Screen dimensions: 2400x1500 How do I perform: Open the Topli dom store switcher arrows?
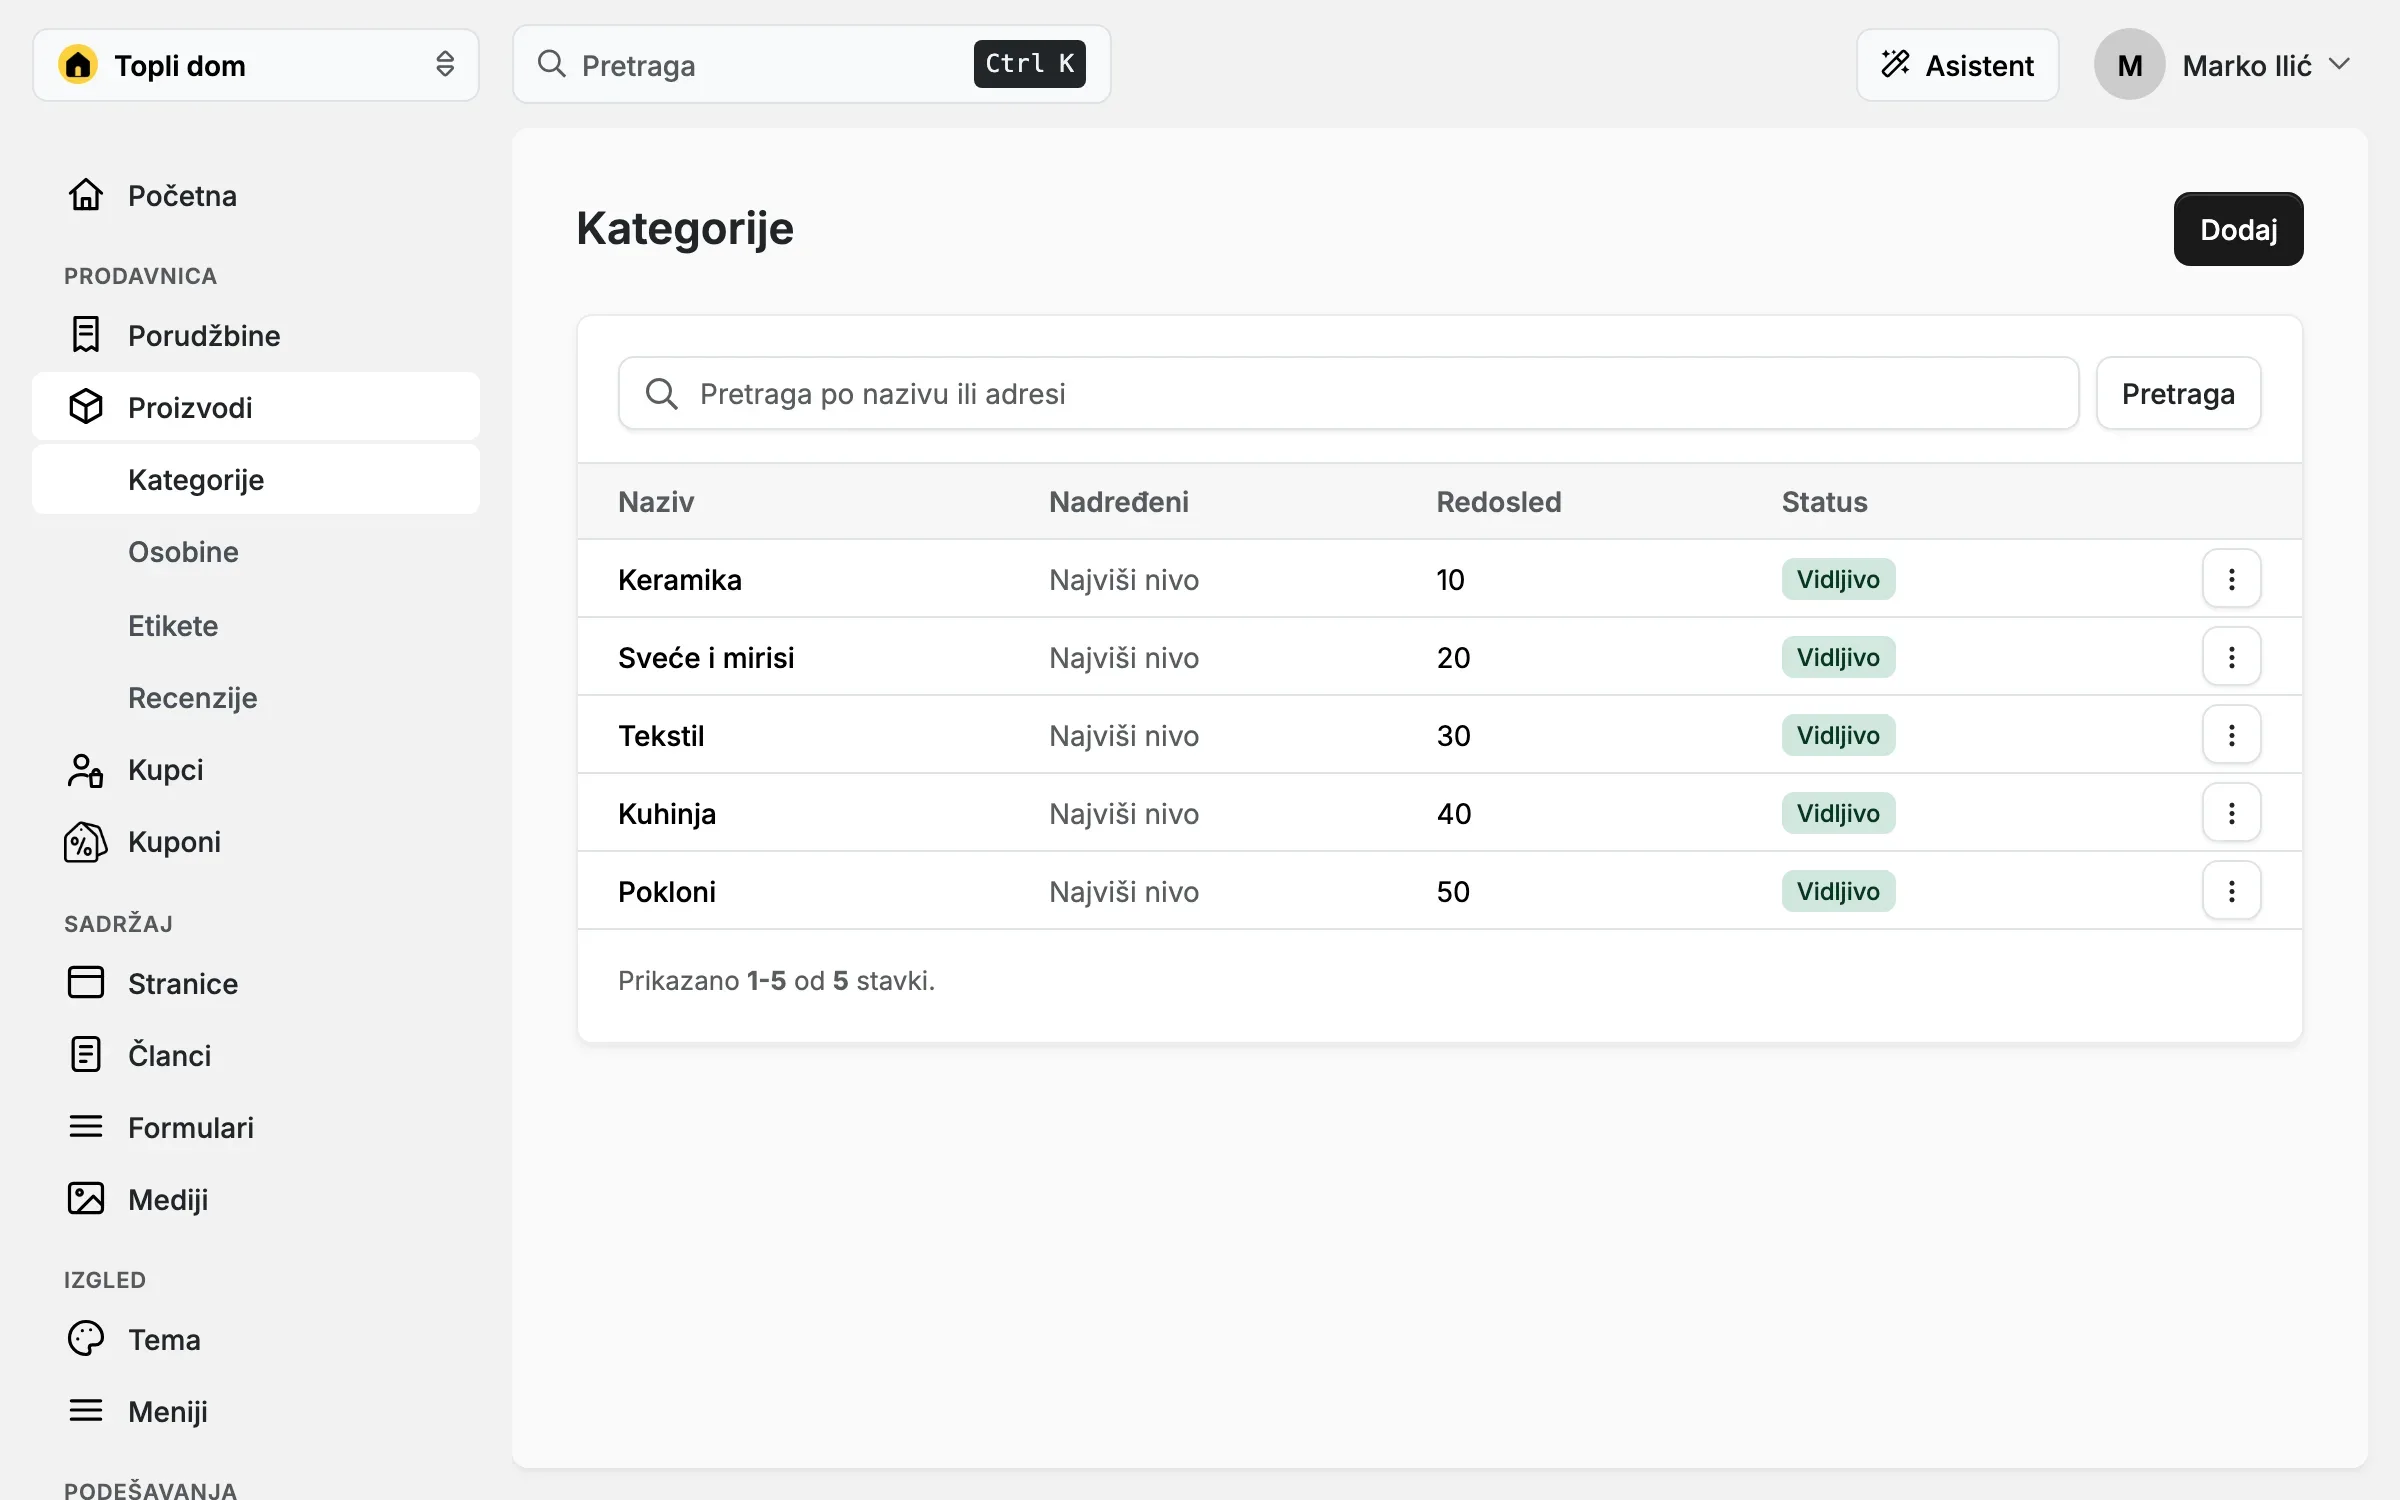tap(445, 65)
